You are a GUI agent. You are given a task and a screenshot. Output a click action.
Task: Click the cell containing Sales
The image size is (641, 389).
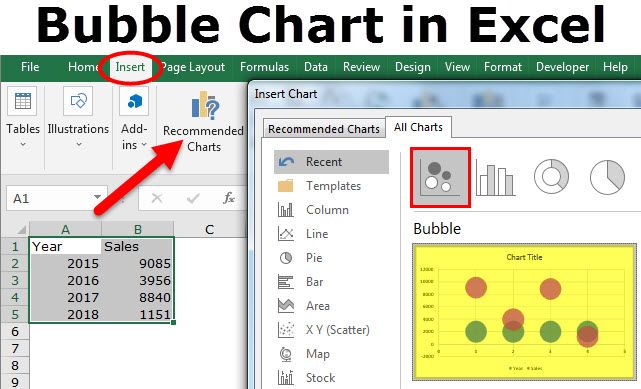pyautogui.click(x=138, y=246)
